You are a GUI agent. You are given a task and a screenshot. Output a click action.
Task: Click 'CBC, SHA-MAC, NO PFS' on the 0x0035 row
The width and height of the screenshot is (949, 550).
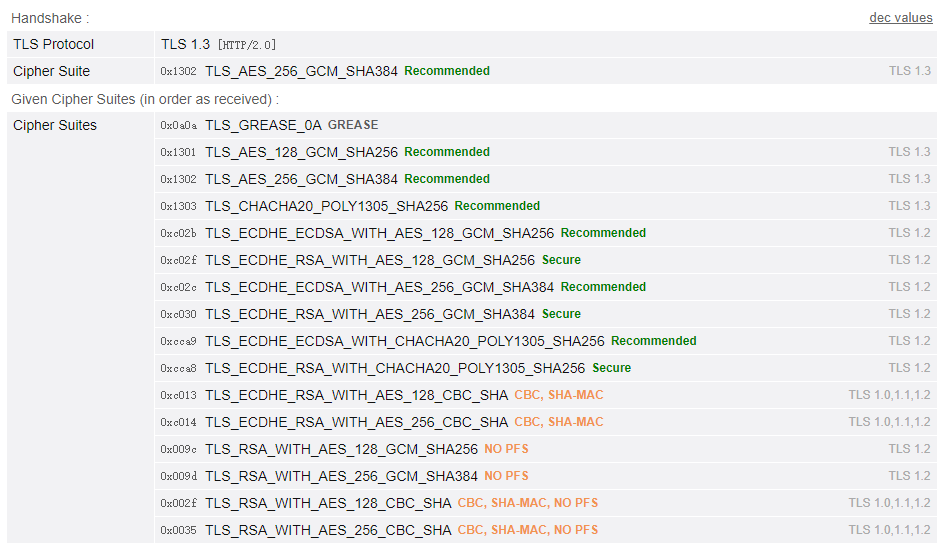tap(528, 530)
